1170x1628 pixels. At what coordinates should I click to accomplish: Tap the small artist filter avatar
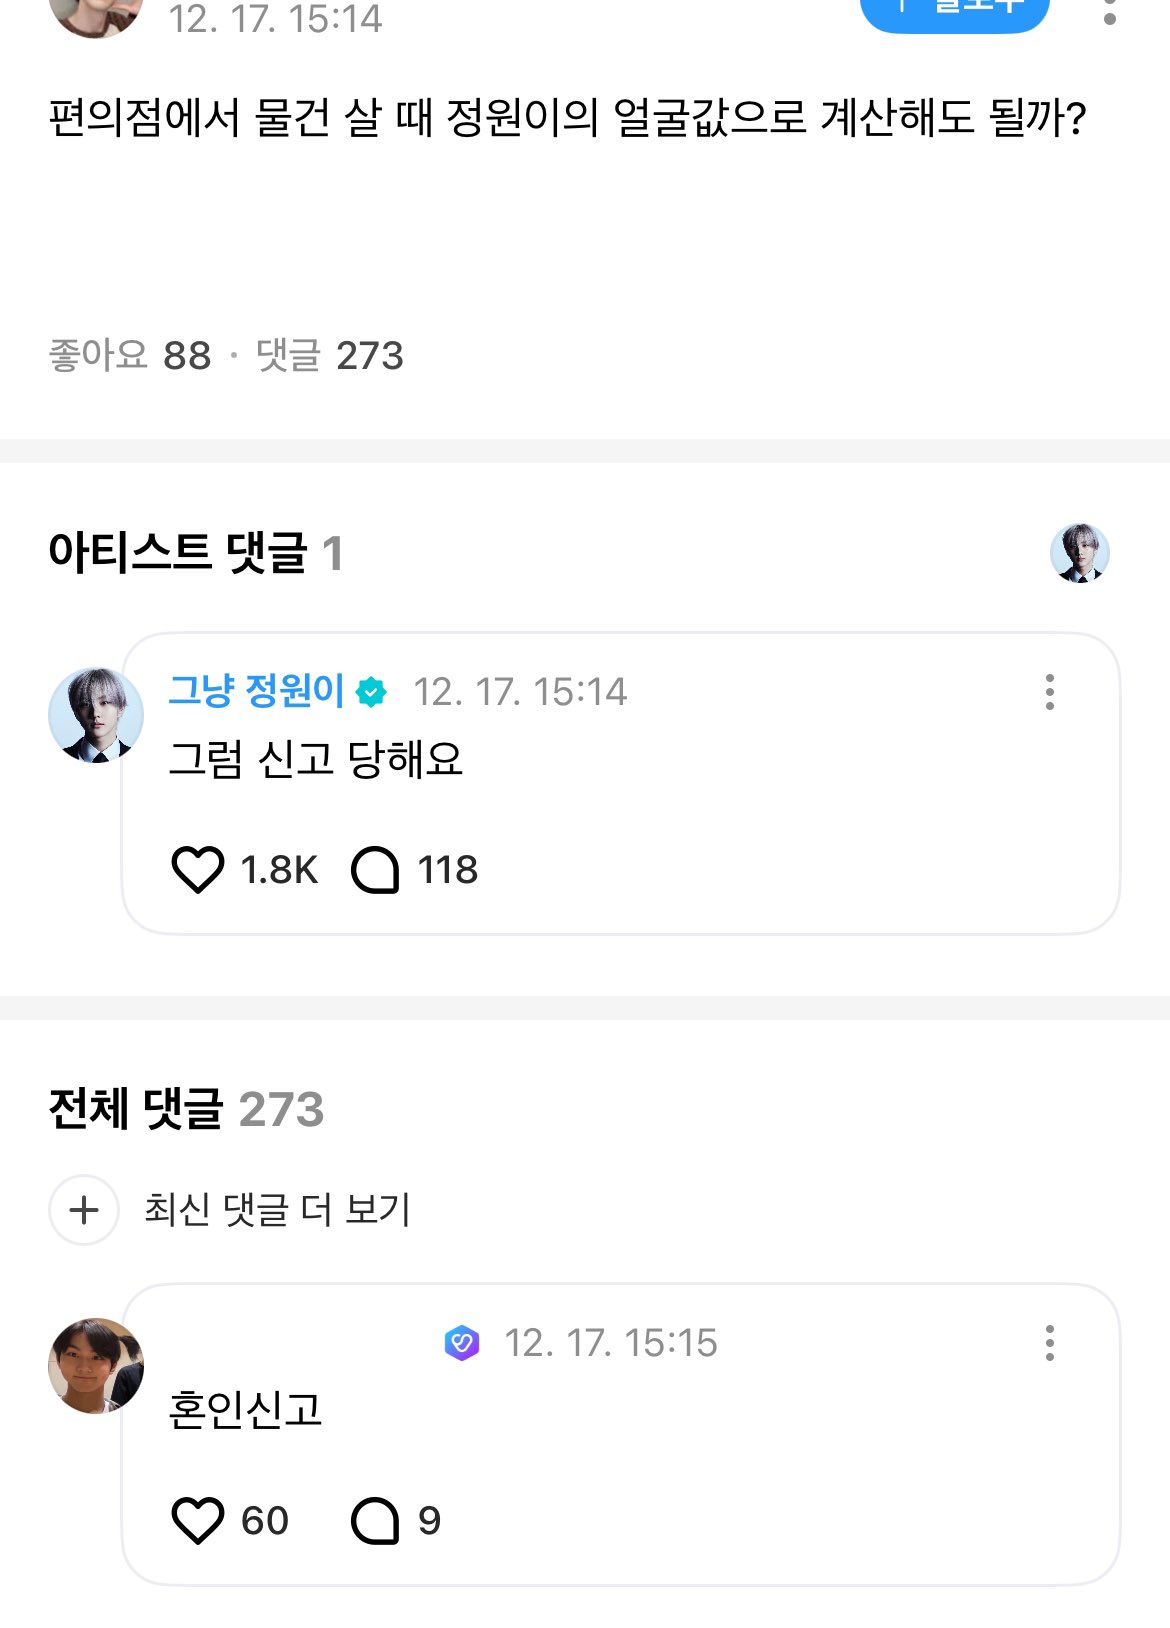[x=1080, y=553]
